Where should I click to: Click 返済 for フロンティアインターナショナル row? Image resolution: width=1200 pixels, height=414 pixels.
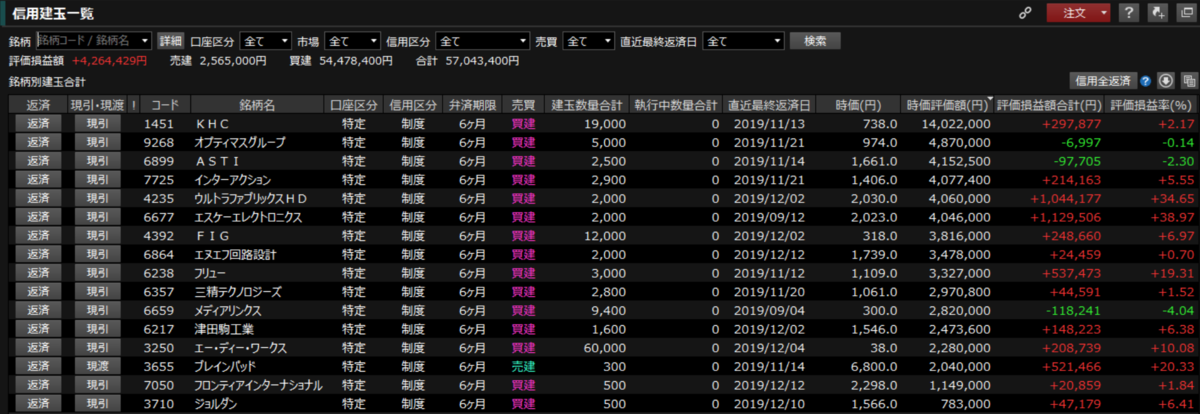click(38, 385)
